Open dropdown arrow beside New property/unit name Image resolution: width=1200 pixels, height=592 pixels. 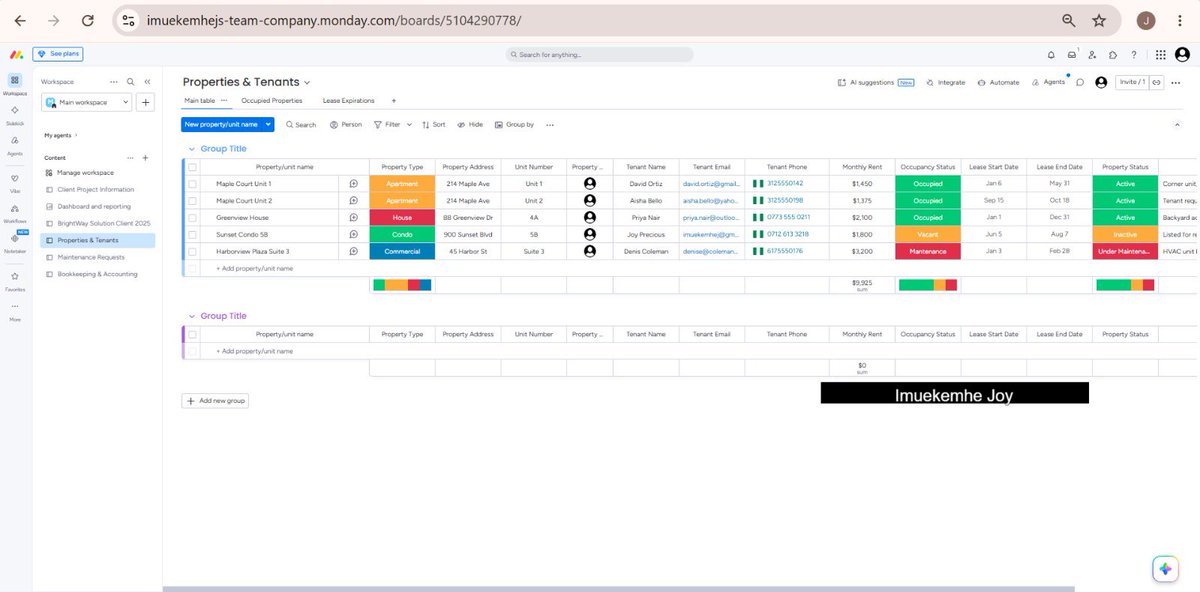[268, 125]
